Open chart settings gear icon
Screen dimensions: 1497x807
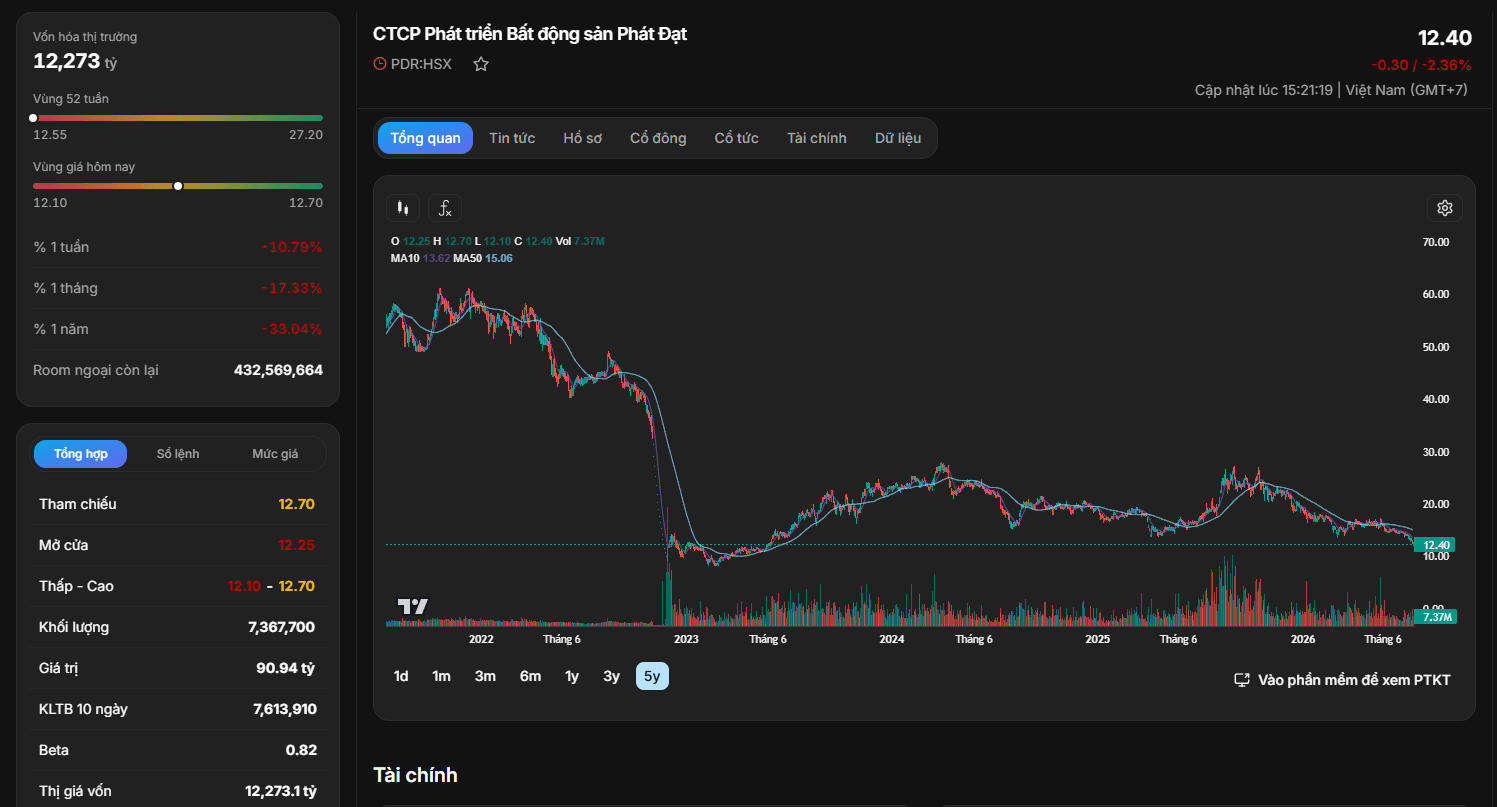click(1444, 208)
